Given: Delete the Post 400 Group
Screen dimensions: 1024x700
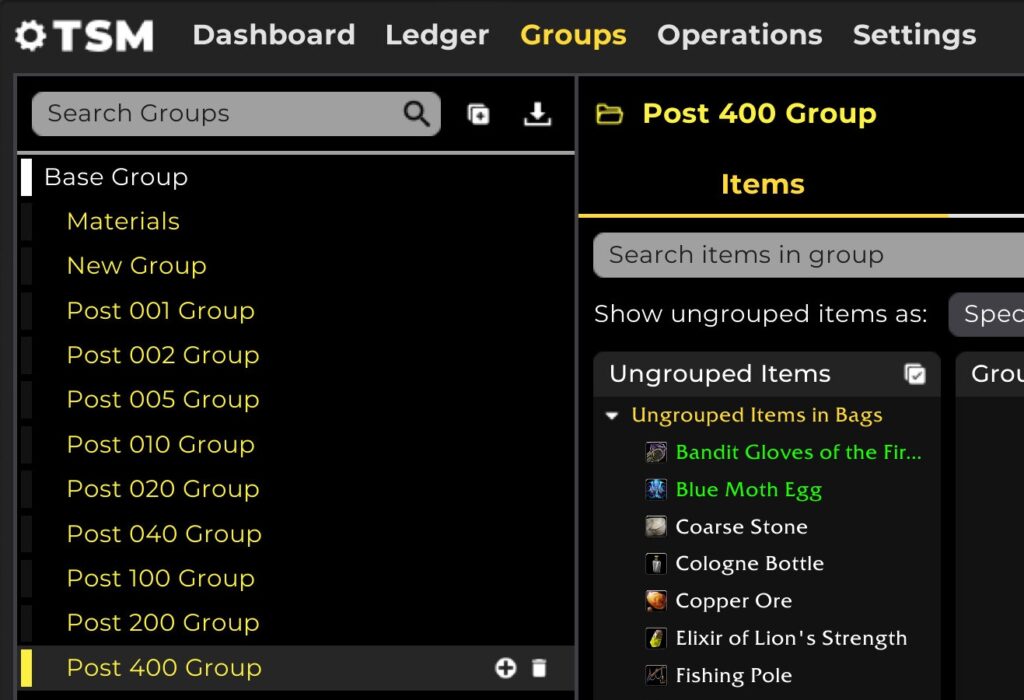Looking at the screenshot, I should [539, 668].
